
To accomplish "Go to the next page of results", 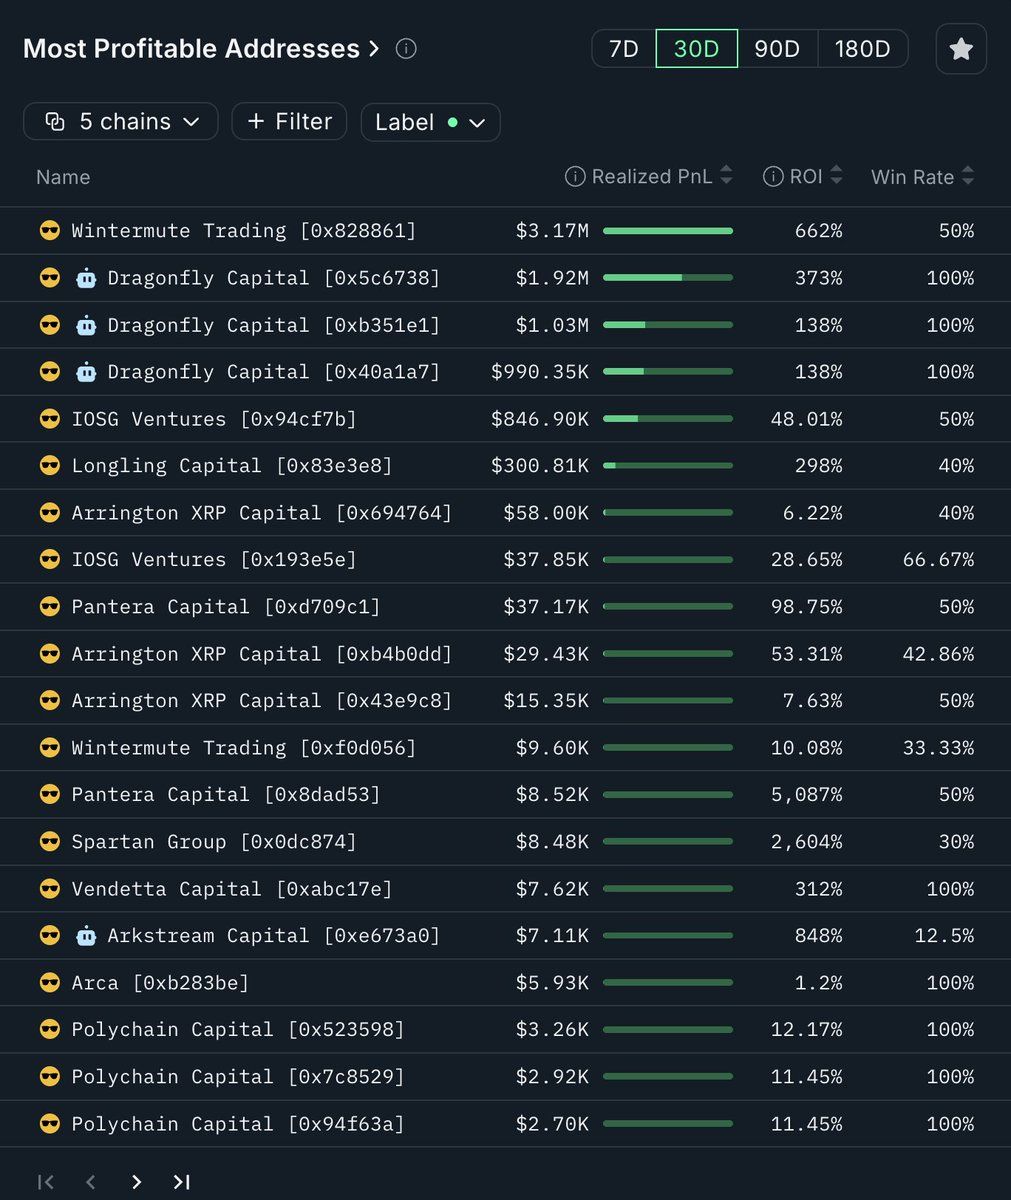I will (x=136, y=1181).
